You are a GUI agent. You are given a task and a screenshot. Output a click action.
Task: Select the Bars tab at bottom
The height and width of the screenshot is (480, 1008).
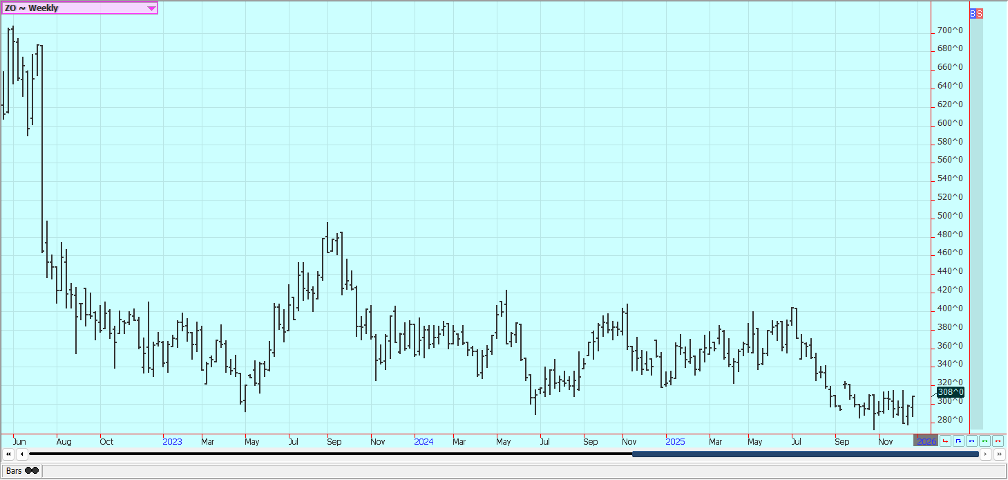[14, 470]
